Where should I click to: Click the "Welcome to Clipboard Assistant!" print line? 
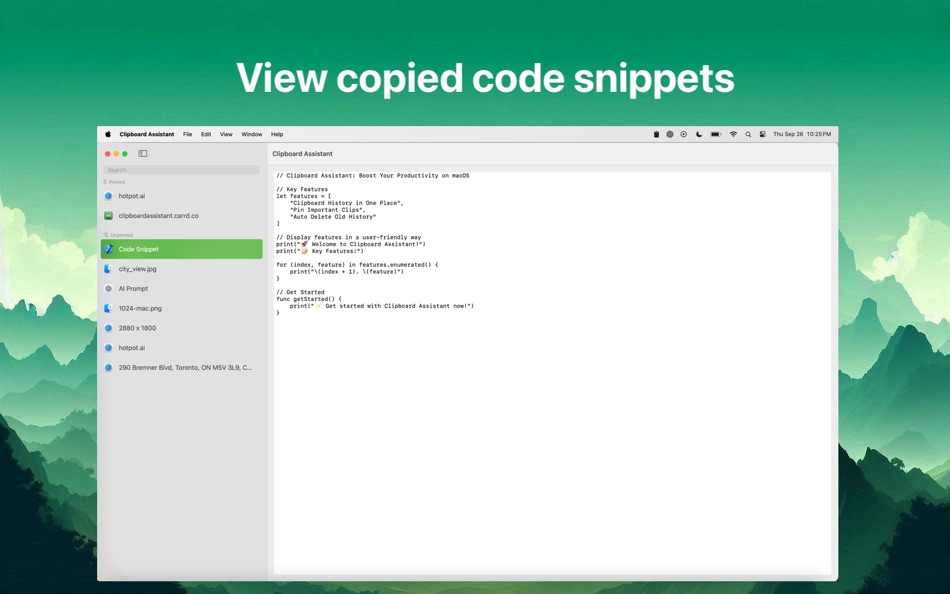pyautogui.click(x=351, y=244)
